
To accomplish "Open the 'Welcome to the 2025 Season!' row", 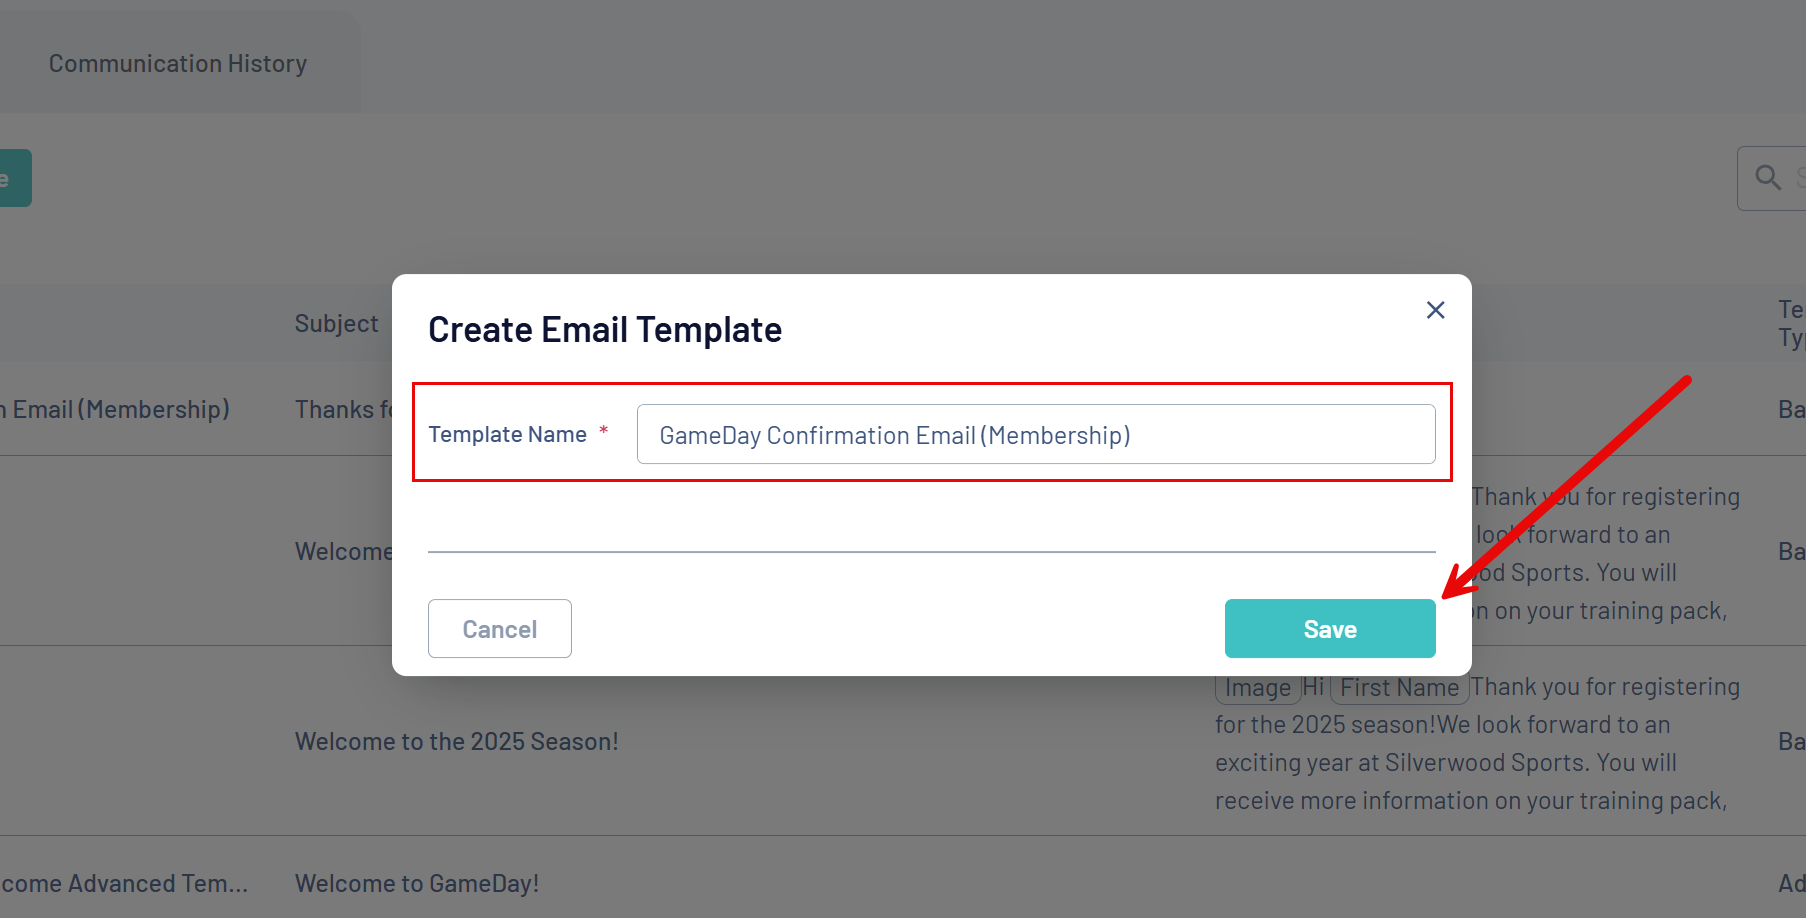I will (456, 742).
